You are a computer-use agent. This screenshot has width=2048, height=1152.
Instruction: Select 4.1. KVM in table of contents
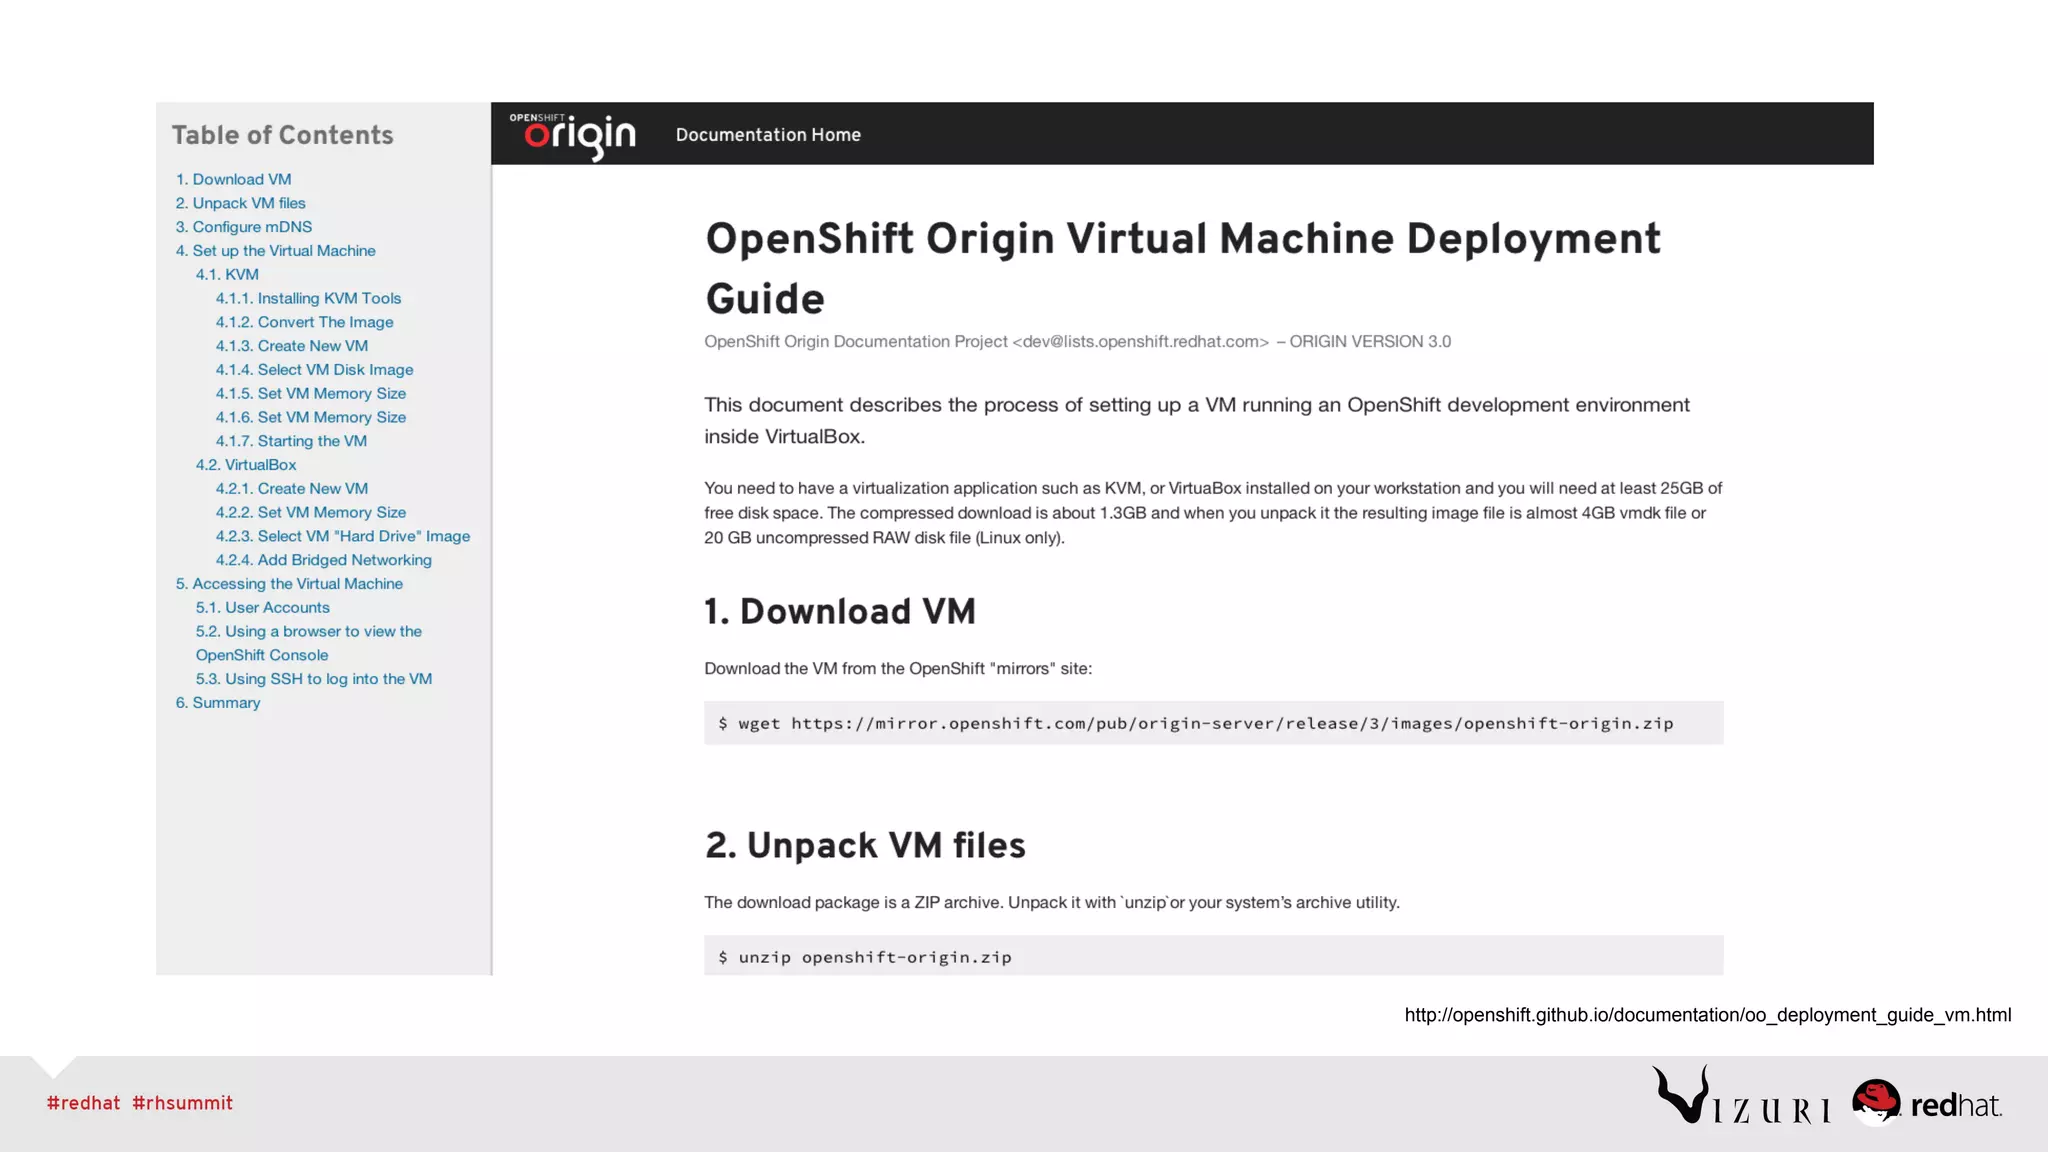coord(227,274)
